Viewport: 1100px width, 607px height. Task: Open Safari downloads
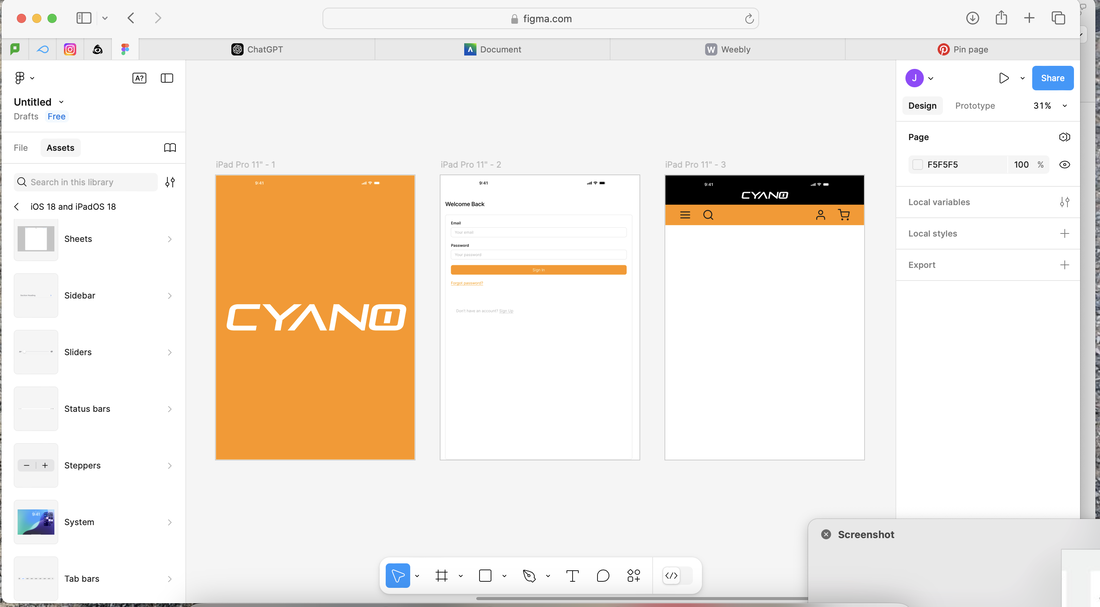(972, 18)
